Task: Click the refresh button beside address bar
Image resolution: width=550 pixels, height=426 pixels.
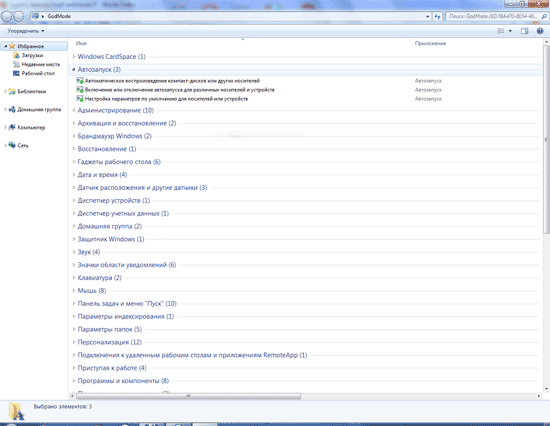Action: [x=437, y=16]
